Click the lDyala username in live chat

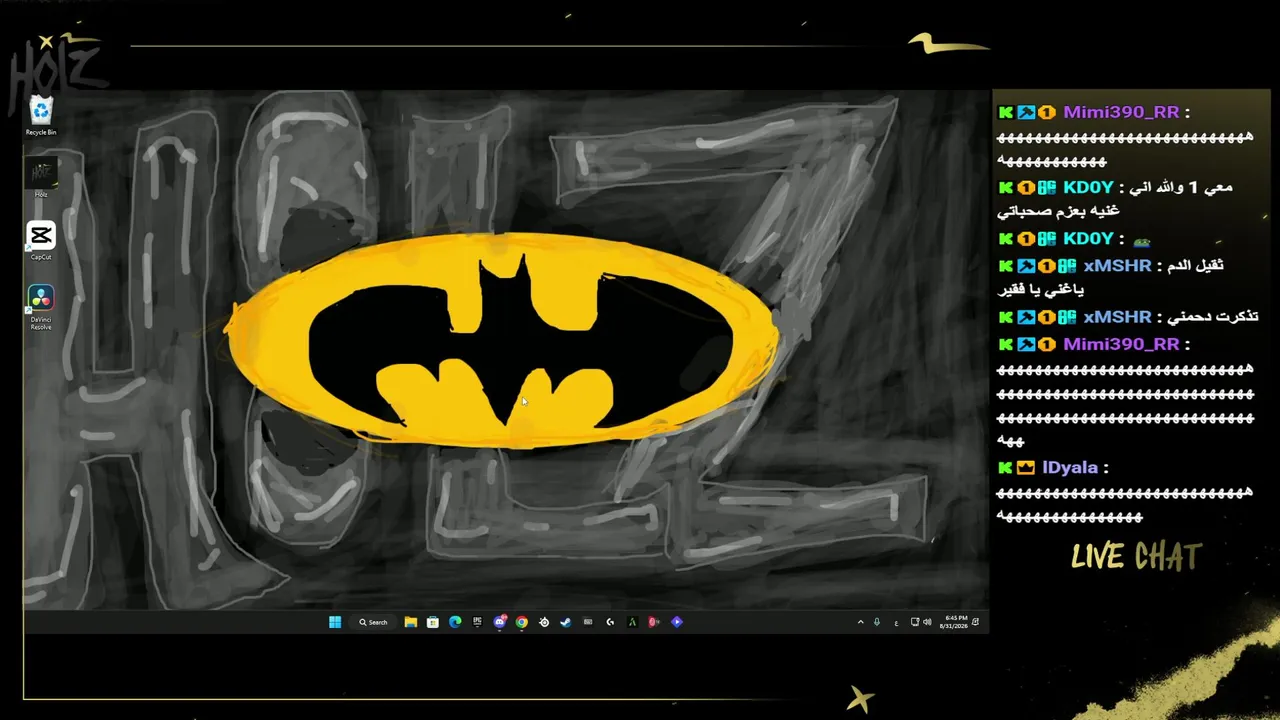1070,468
